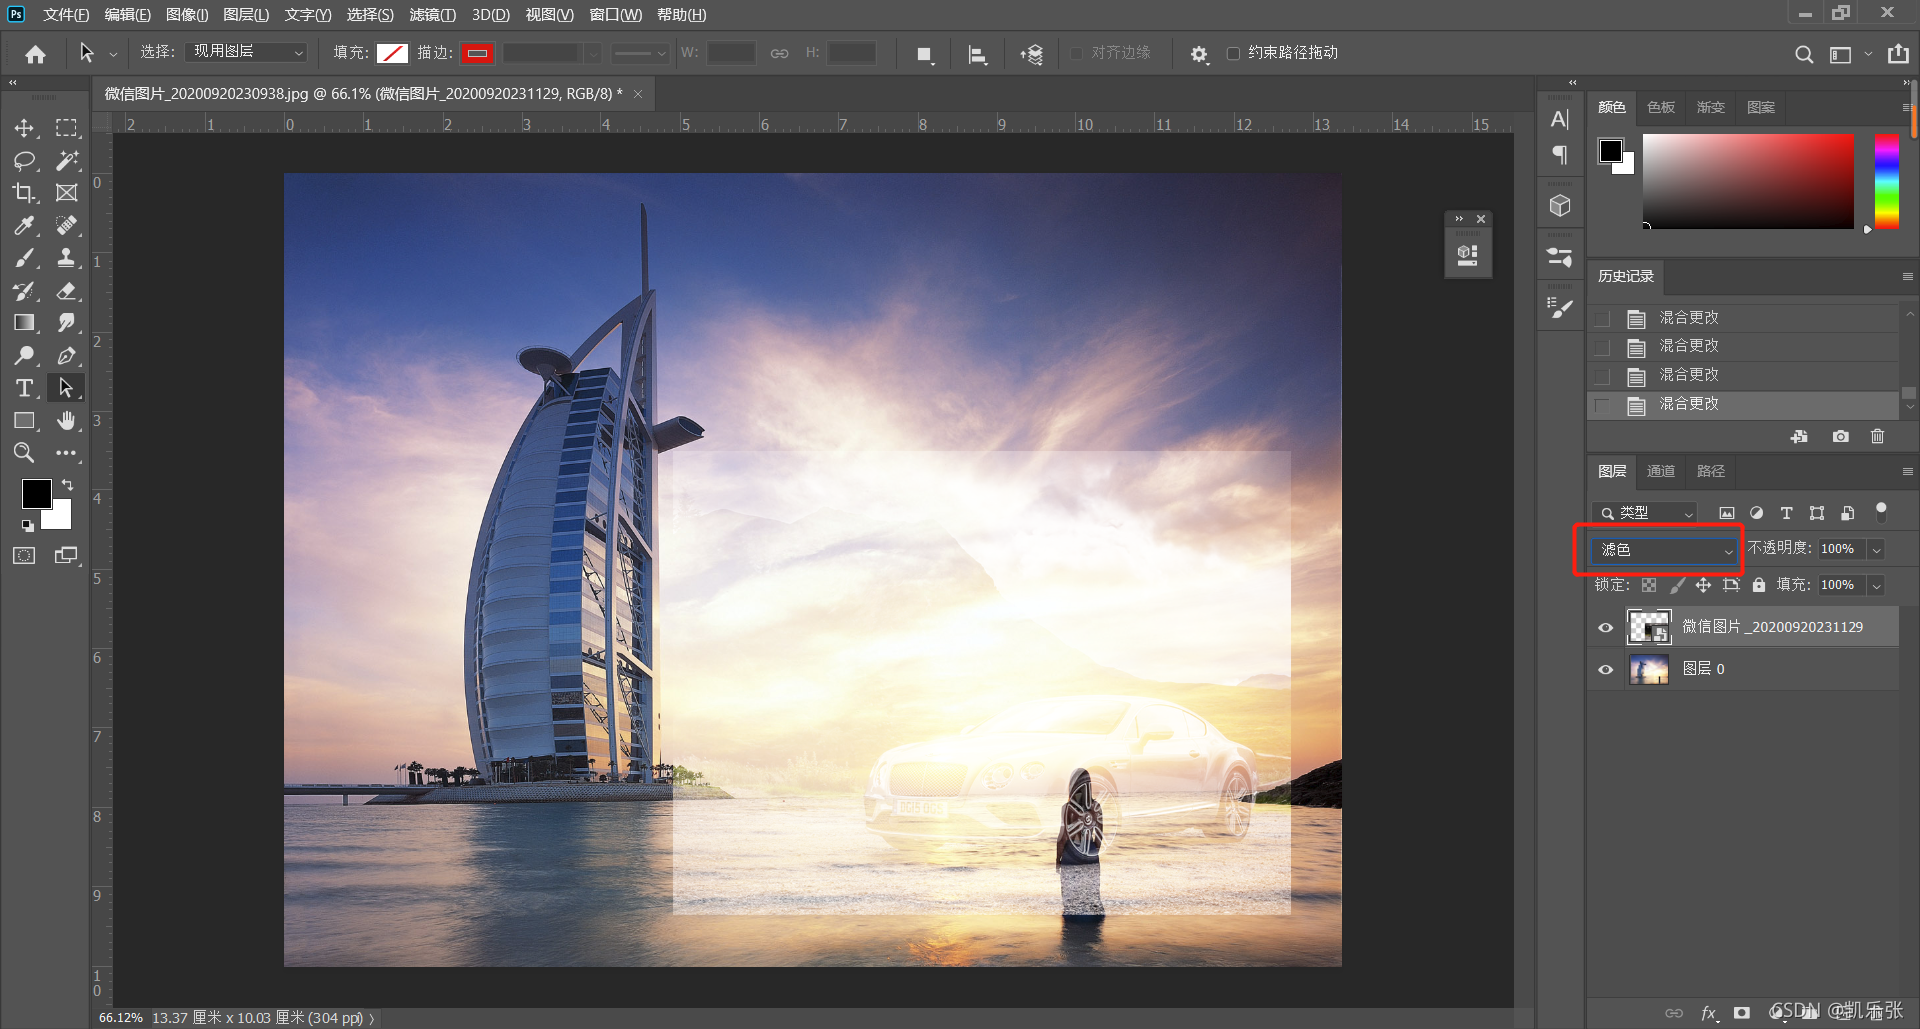Toggle lock position icon
Viewport: 1920px width, 1029px height.
1703,585
